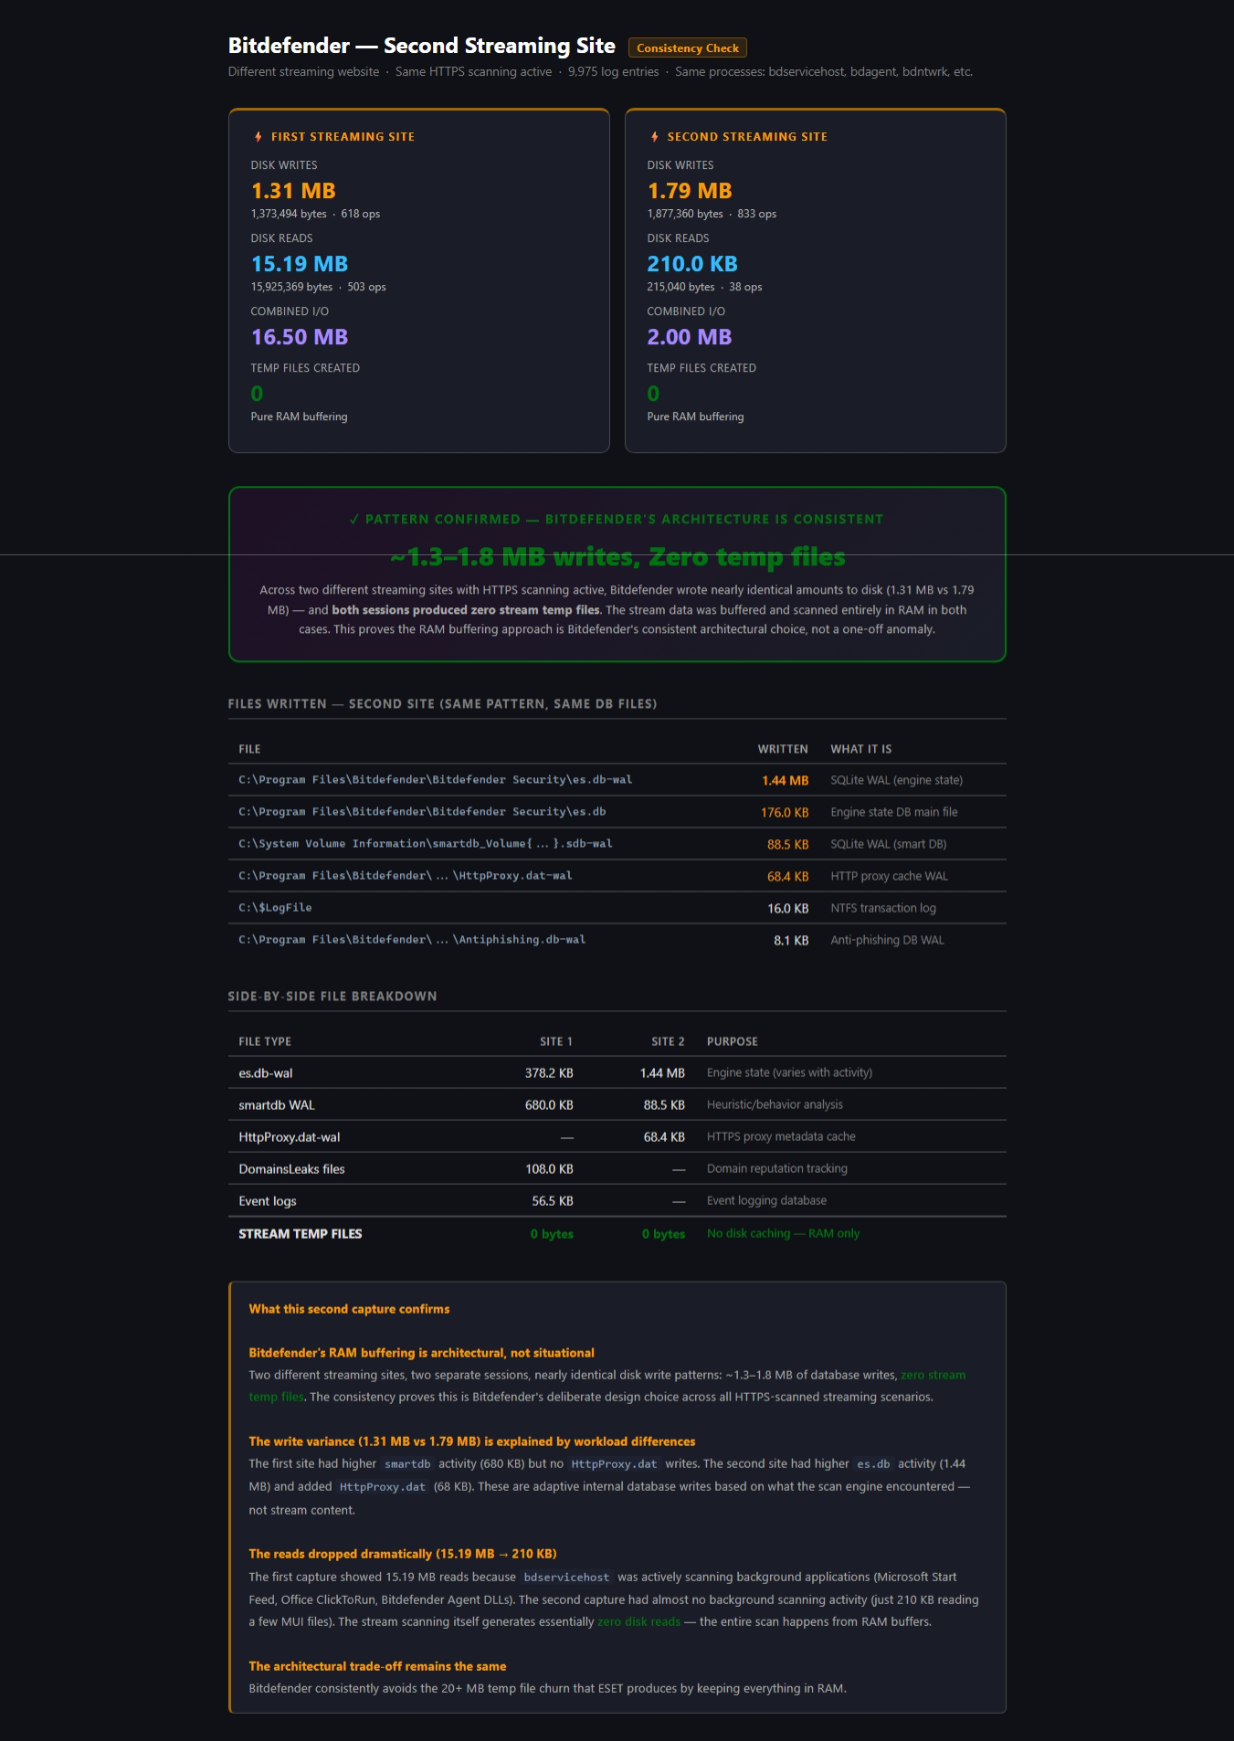Image resolution: width=1234 pixels, height=1741 pixels.
Task: Select the Antiphishing.db-wal file path
Action: 412,940
